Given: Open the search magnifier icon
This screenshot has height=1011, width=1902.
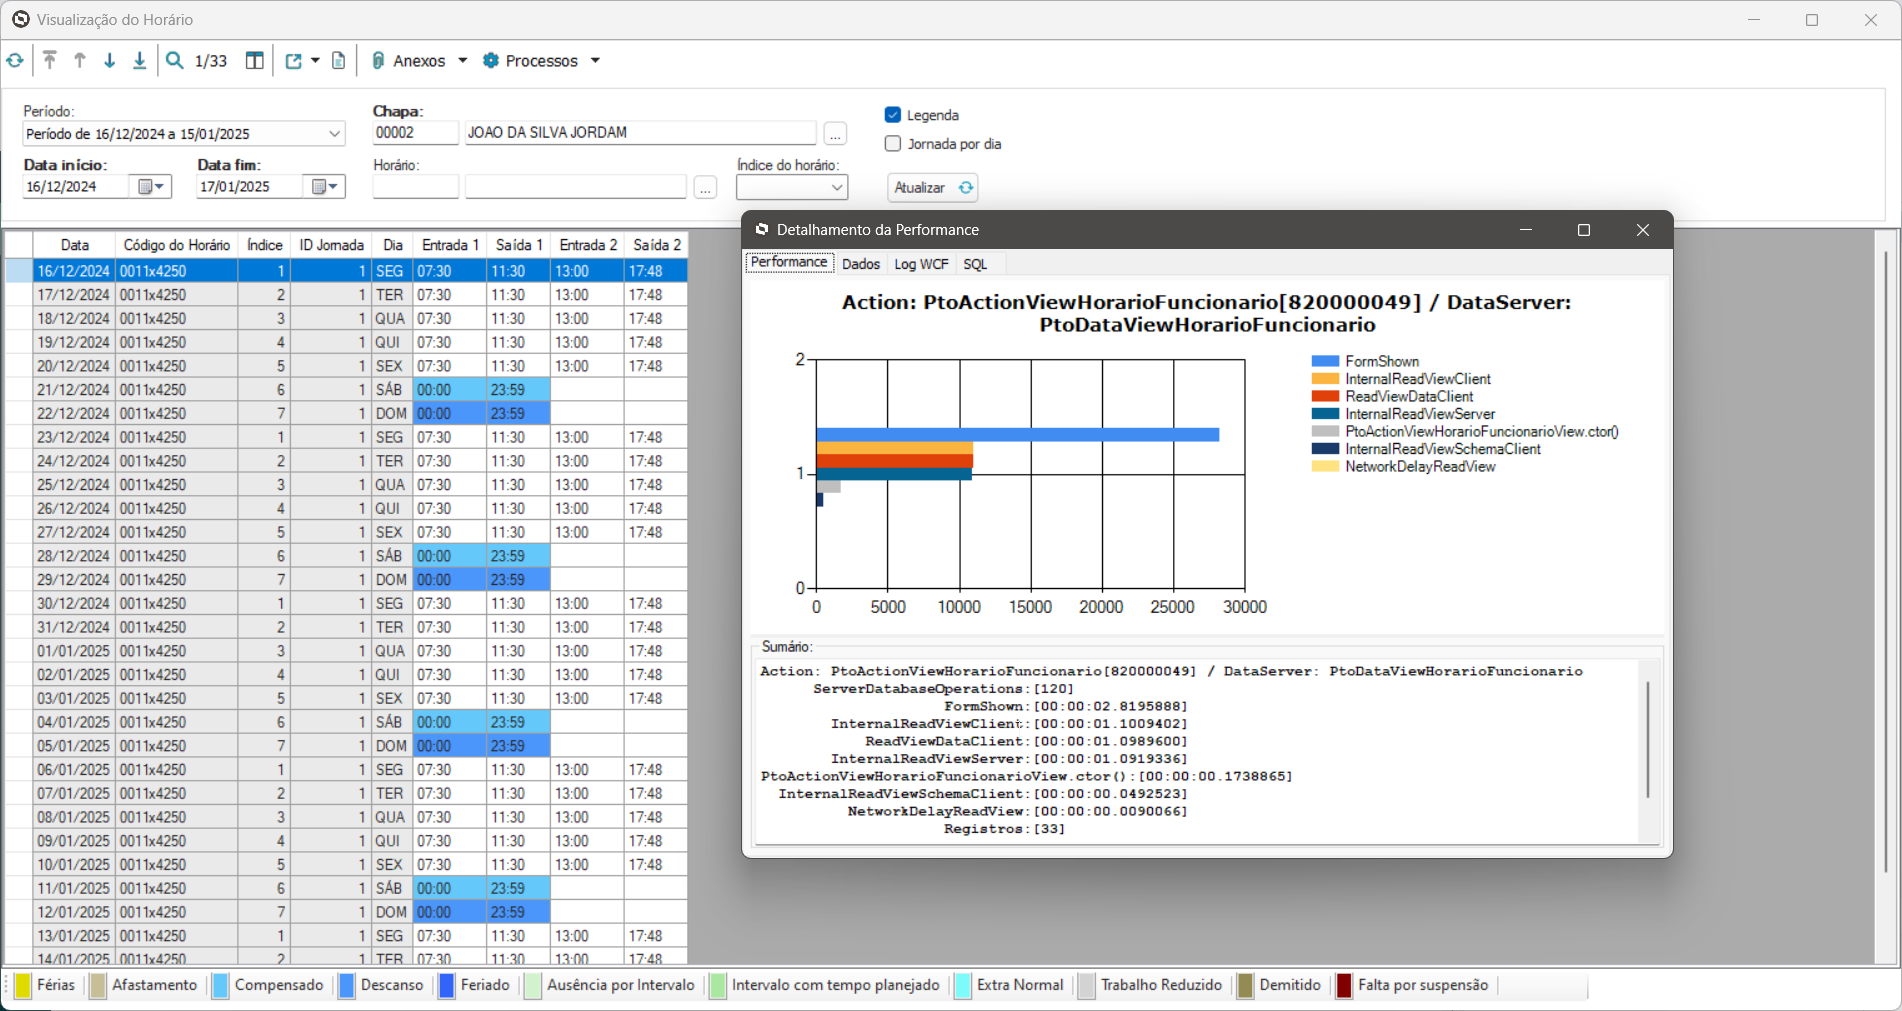Looking at the screenshot, I should (x=175, y=61).
